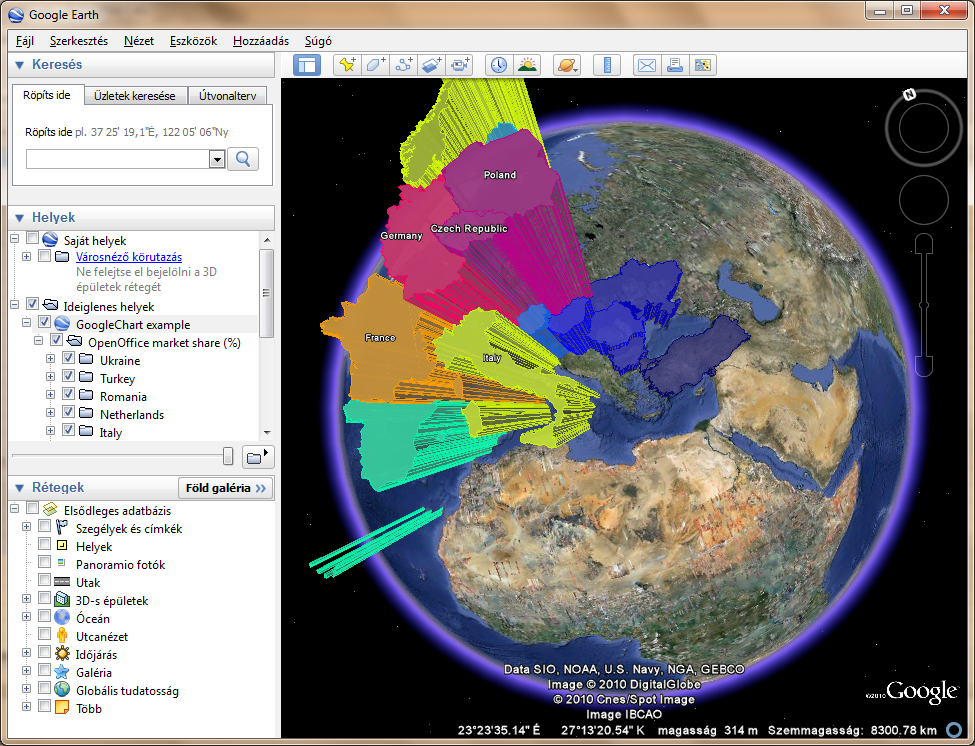975x746 pixels.
Task: Open the Eszközök menu
Action: tap(193, 41)
